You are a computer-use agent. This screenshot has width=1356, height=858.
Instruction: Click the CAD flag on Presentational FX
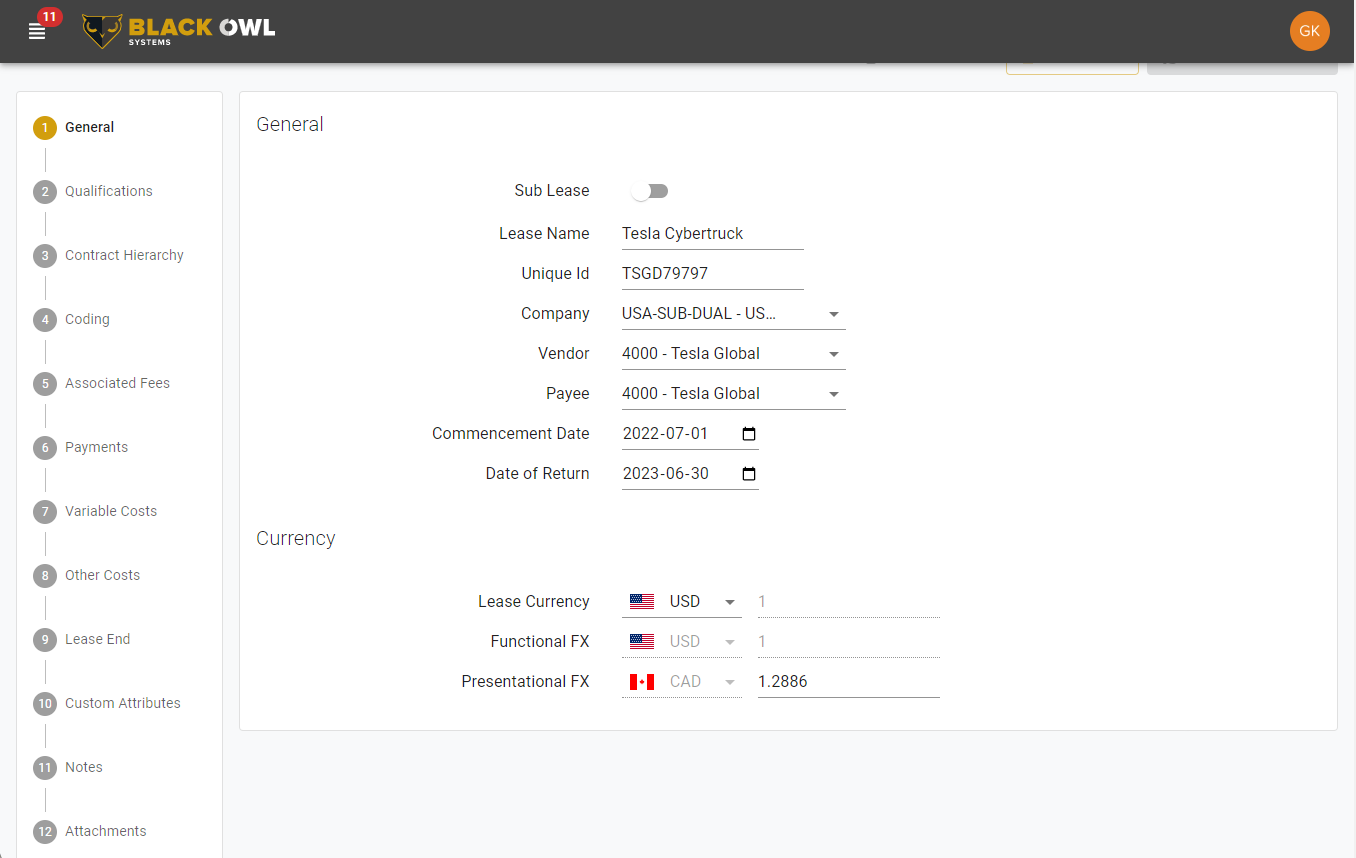click(641, 681)
